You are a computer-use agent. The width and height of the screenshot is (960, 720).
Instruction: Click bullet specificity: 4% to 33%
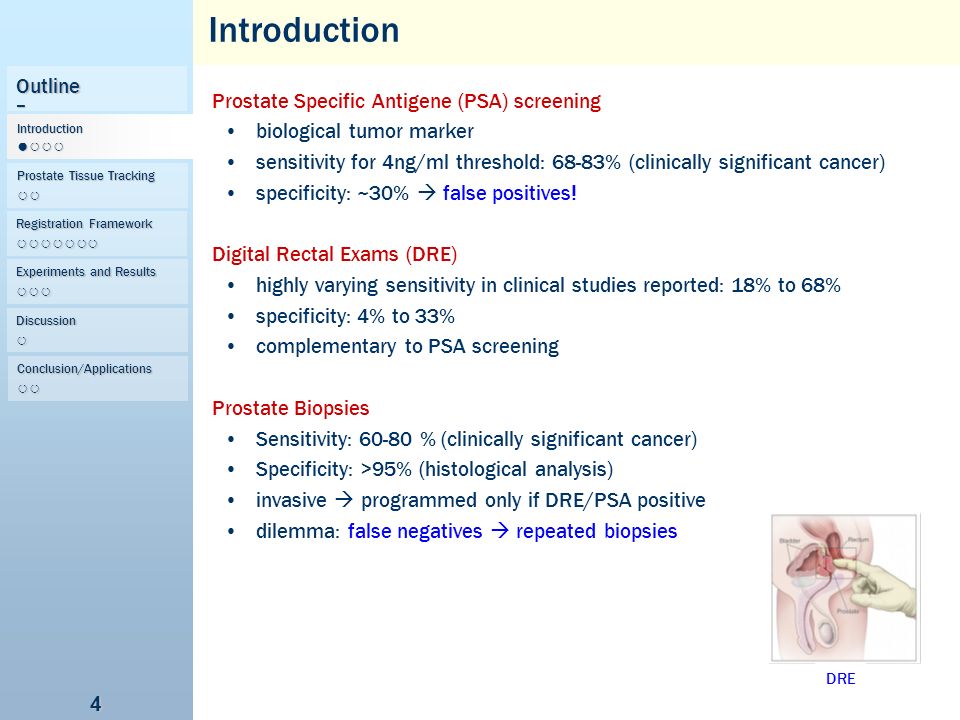pos(355,317)
